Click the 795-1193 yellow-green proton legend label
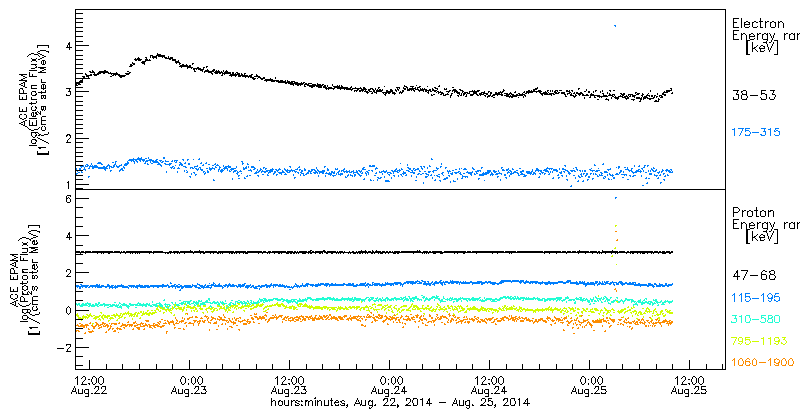 (x=759, y=341)
